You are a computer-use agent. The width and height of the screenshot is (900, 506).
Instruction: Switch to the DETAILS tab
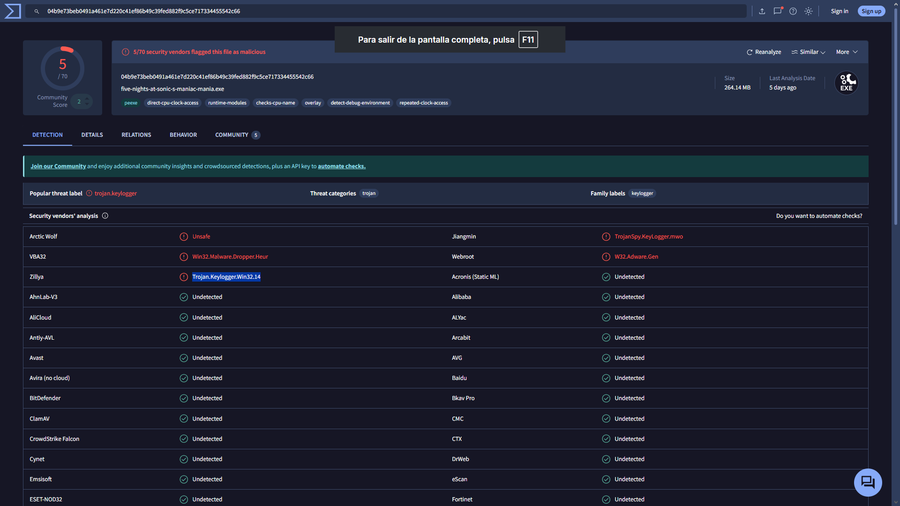point(92,135)
